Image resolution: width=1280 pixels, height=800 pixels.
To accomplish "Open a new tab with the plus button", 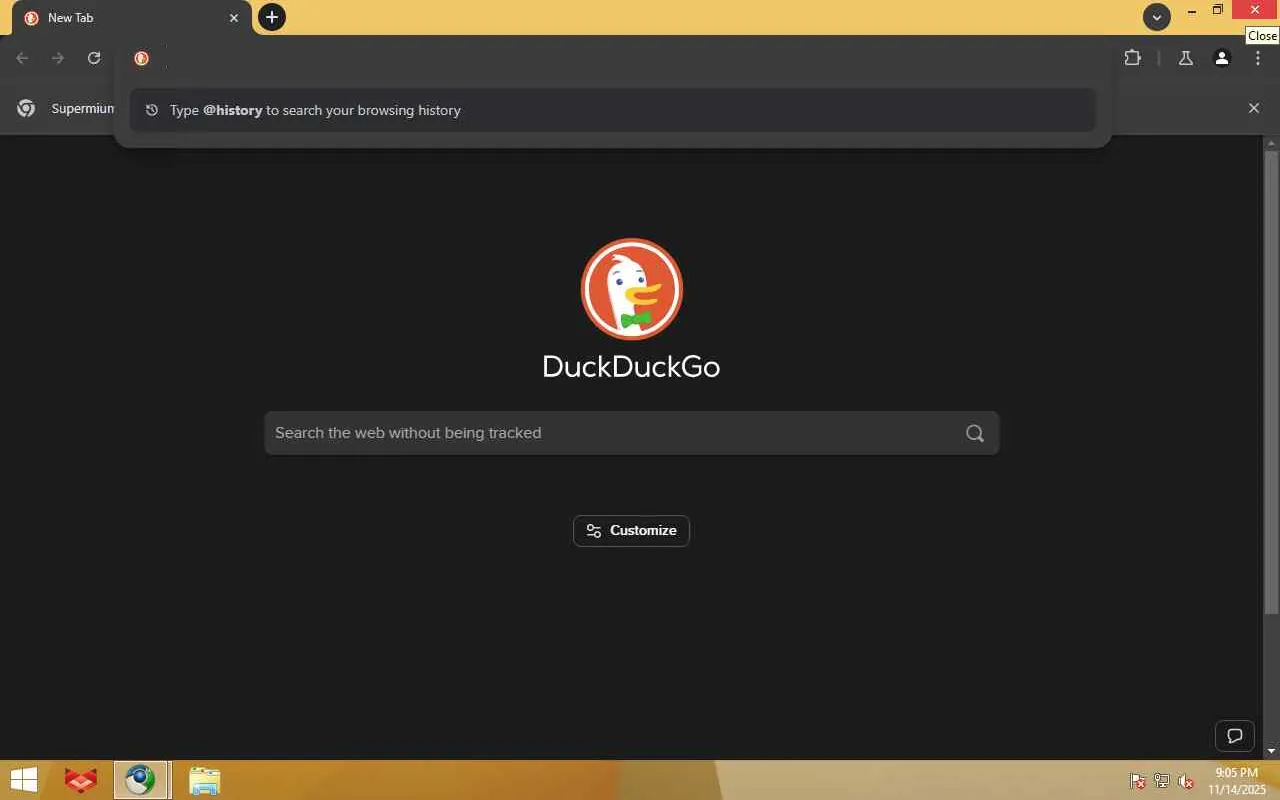I will [271, 17].
